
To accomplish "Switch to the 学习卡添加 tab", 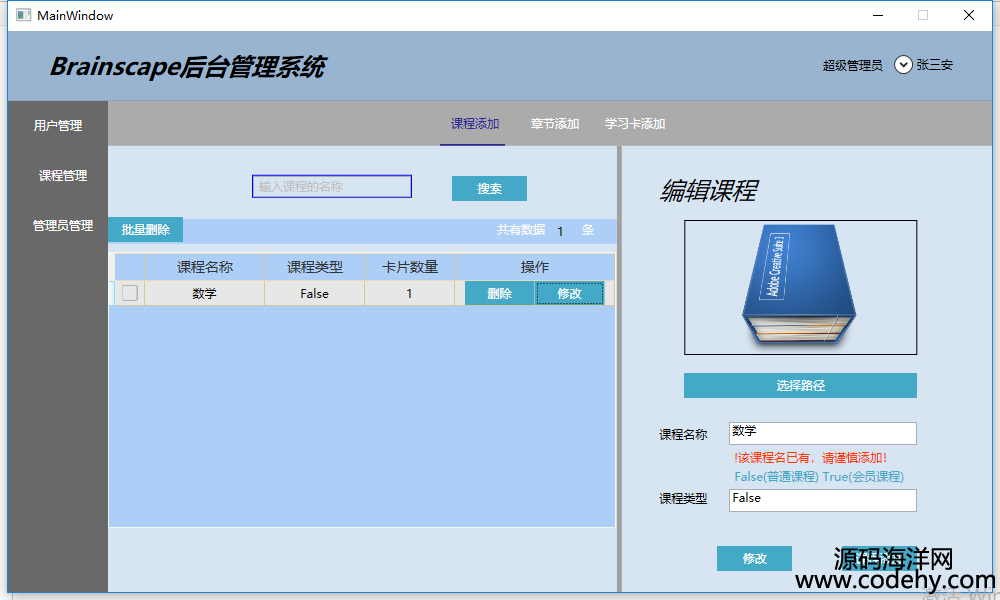I will tap(635, 124).
